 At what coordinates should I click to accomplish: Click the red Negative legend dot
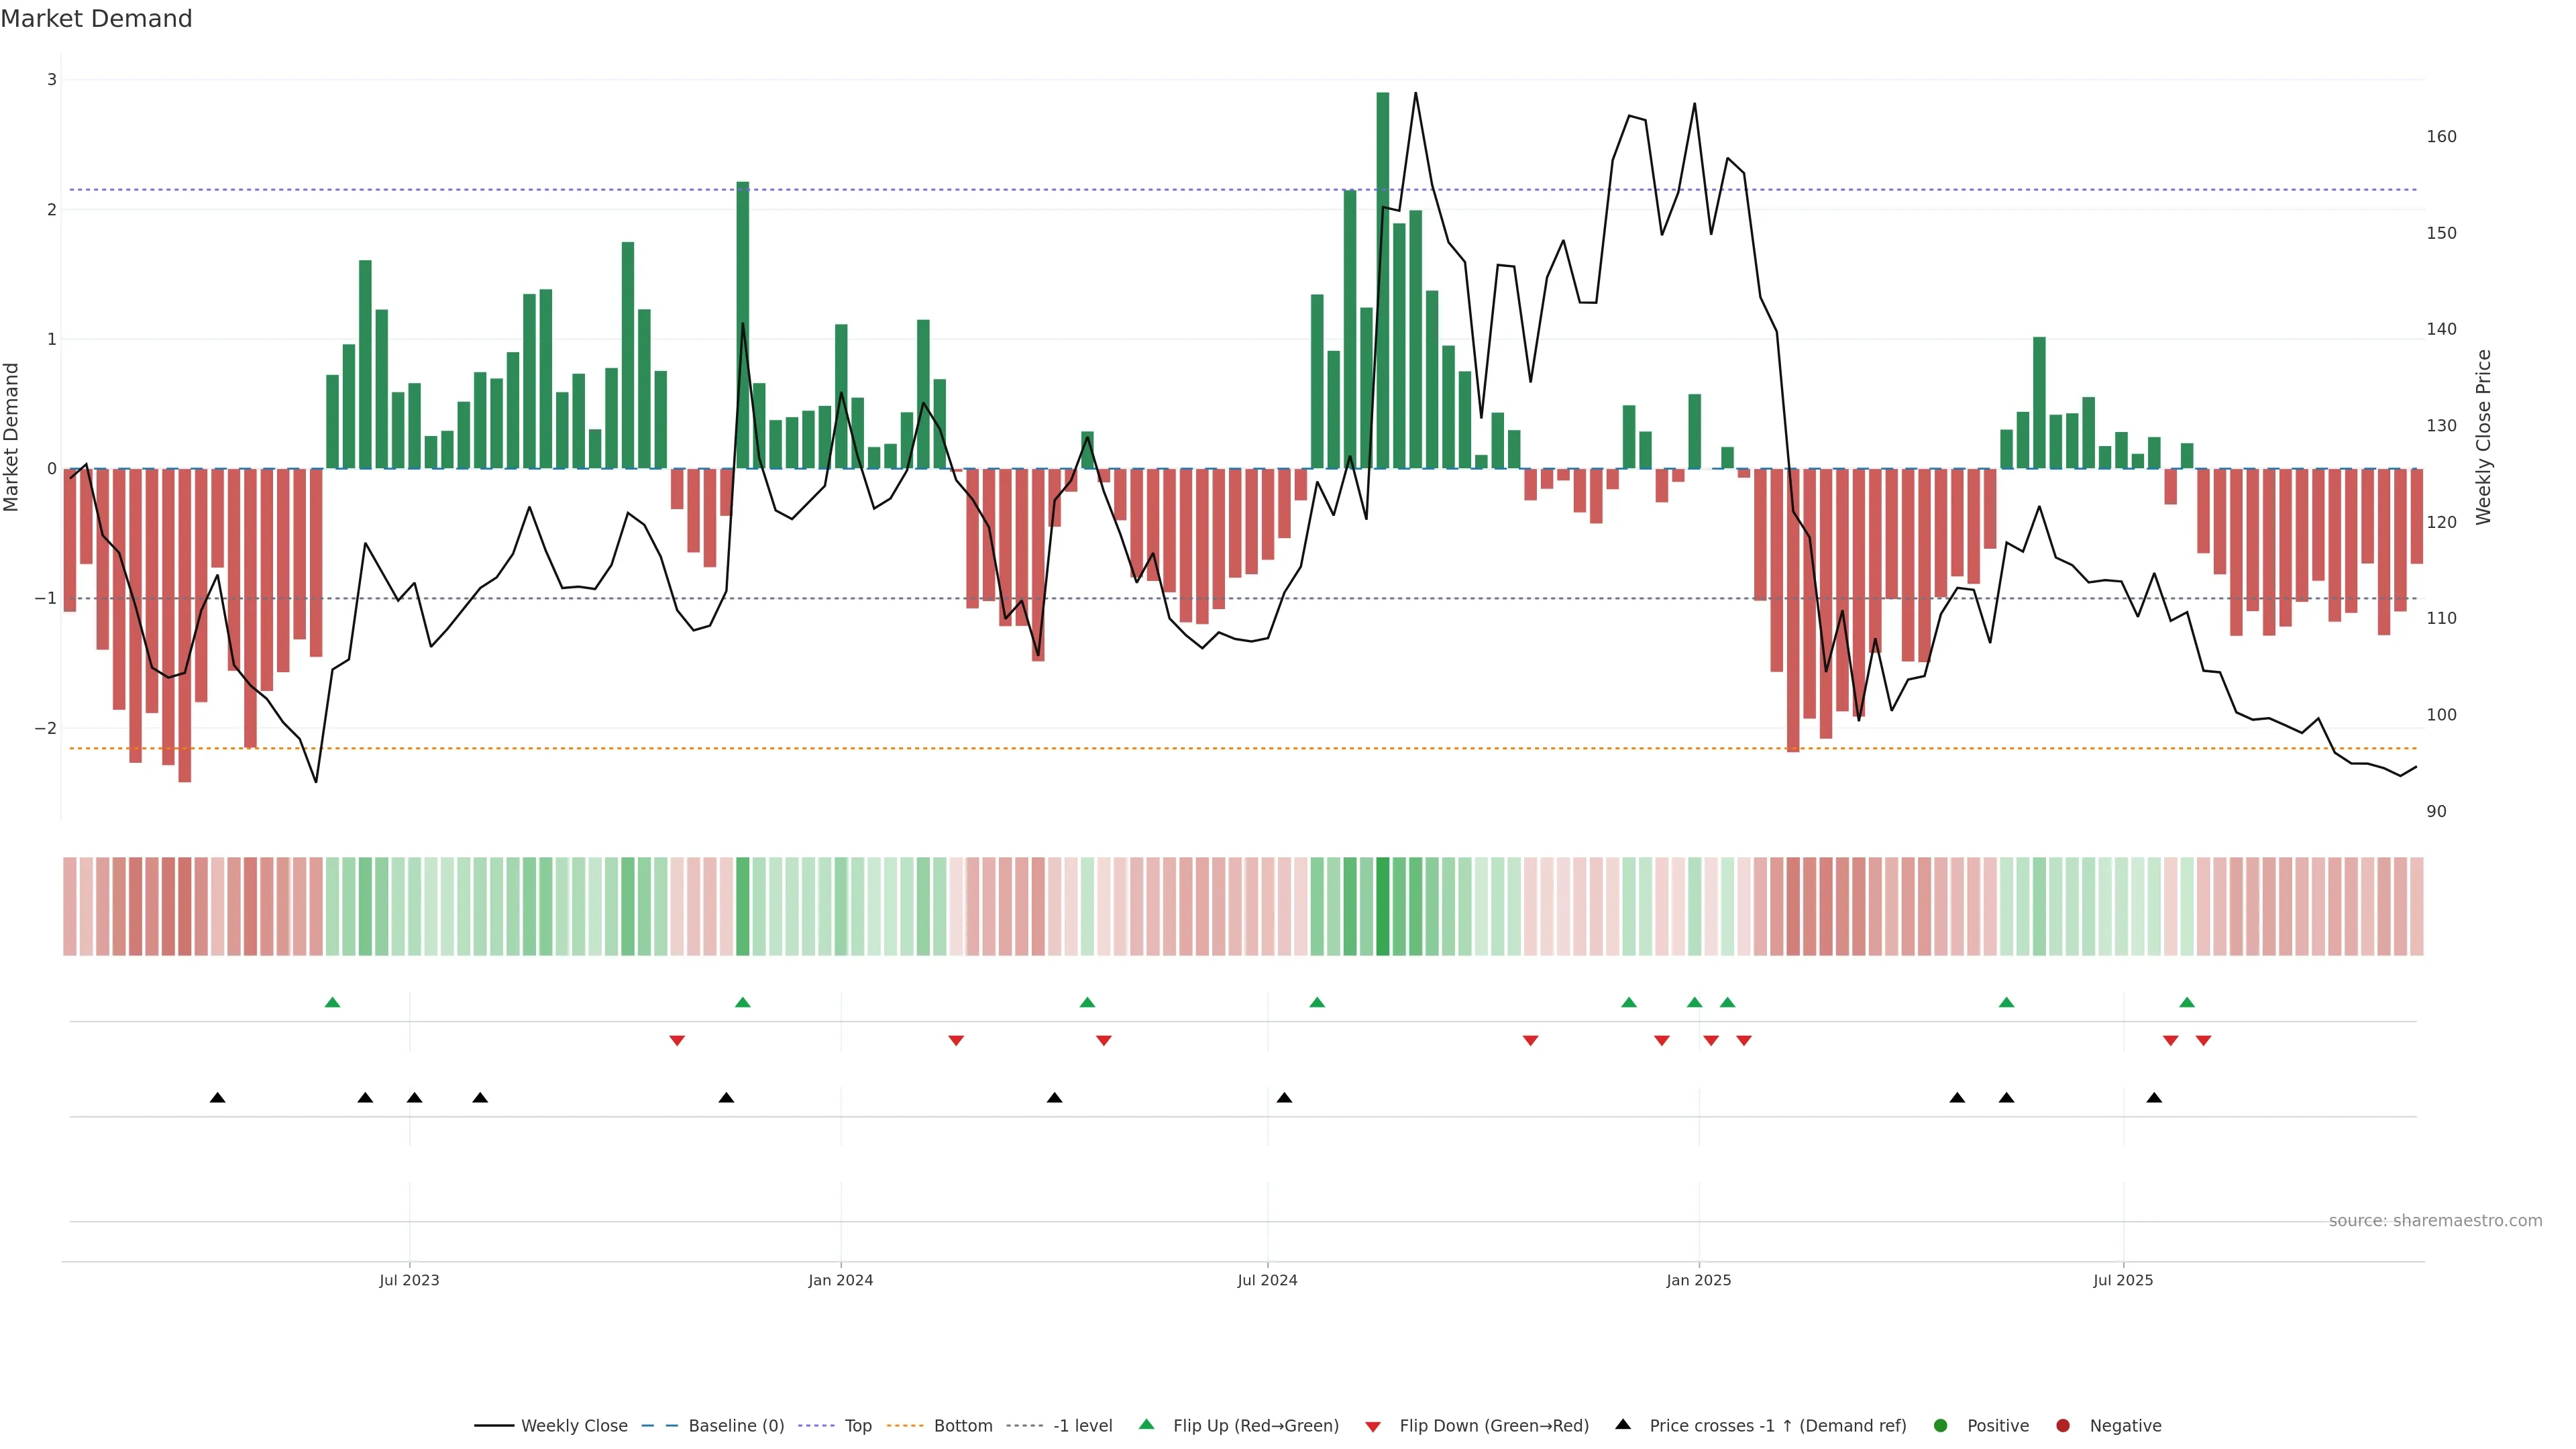tap(2062, 1425)
